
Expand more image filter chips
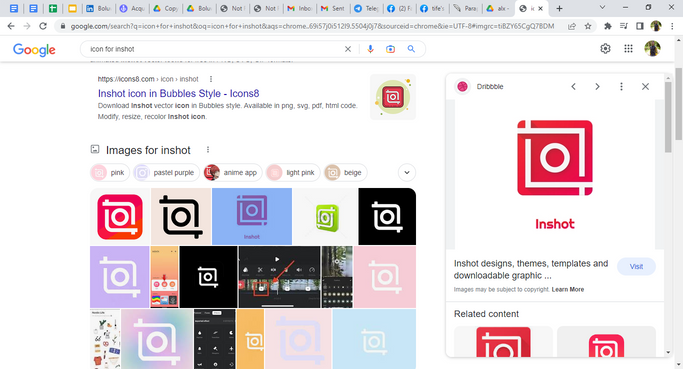click(406, 172)
